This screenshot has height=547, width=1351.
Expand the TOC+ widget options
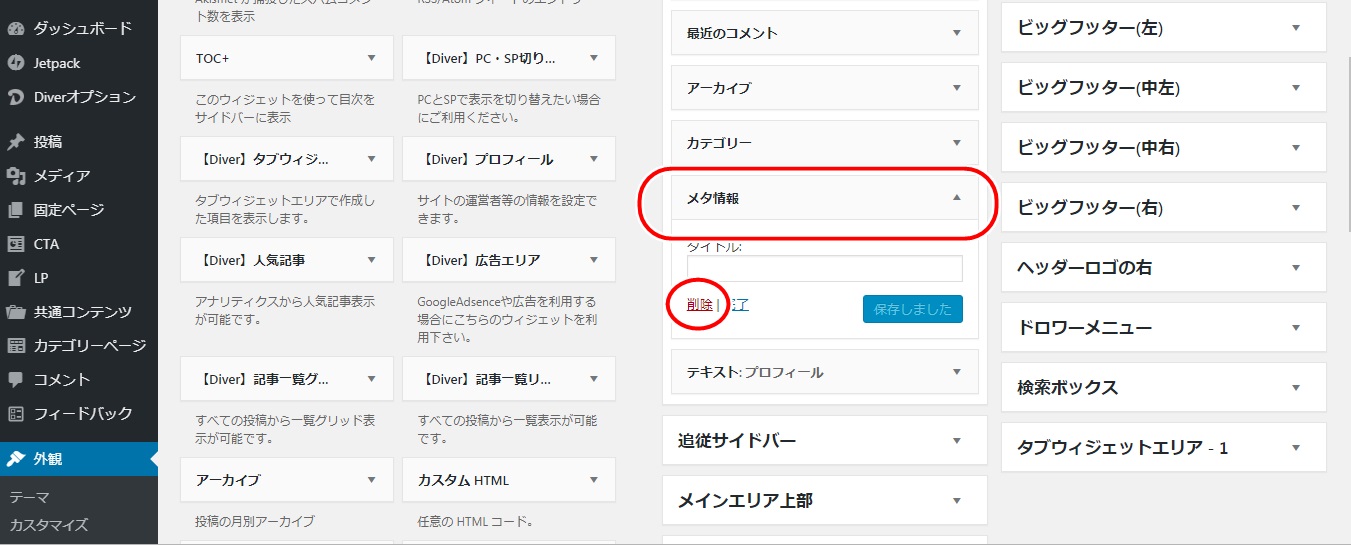pyautogui.click(x=372, y=58)
